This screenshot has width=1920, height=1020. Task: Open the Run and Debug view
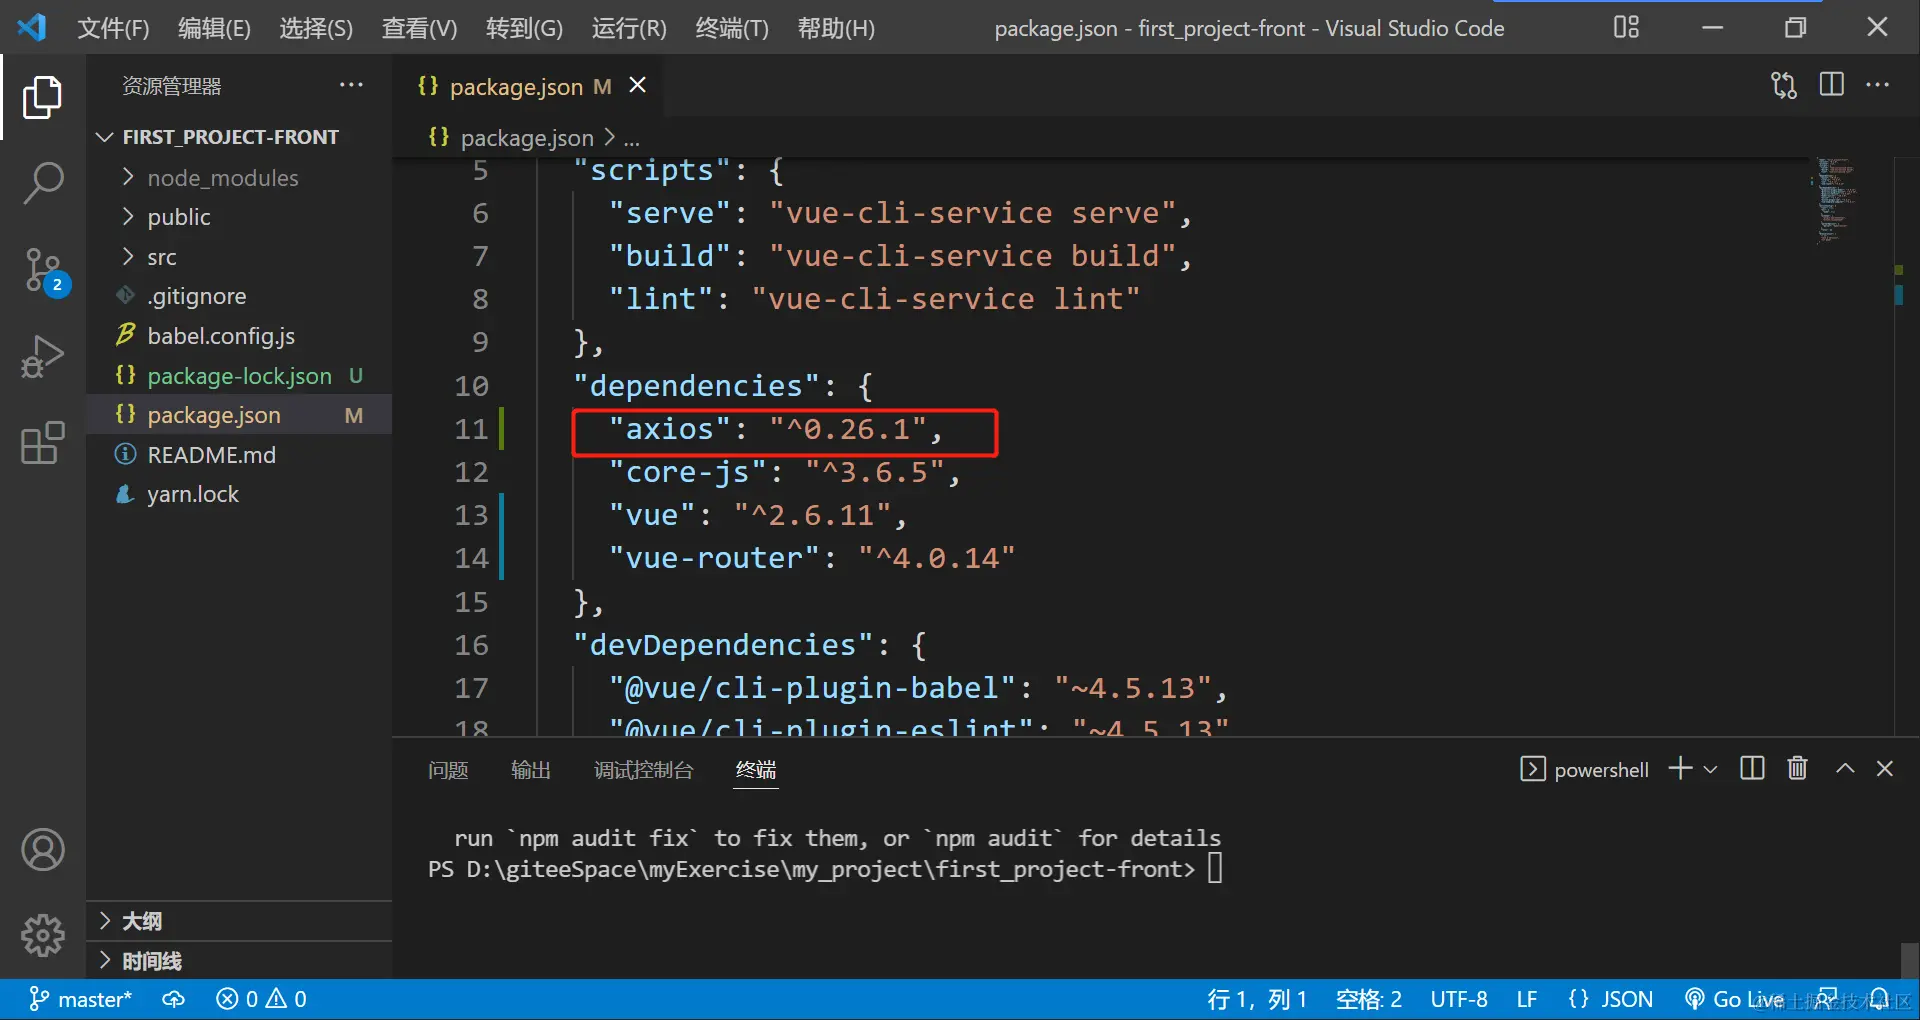(x=42, y=356)
